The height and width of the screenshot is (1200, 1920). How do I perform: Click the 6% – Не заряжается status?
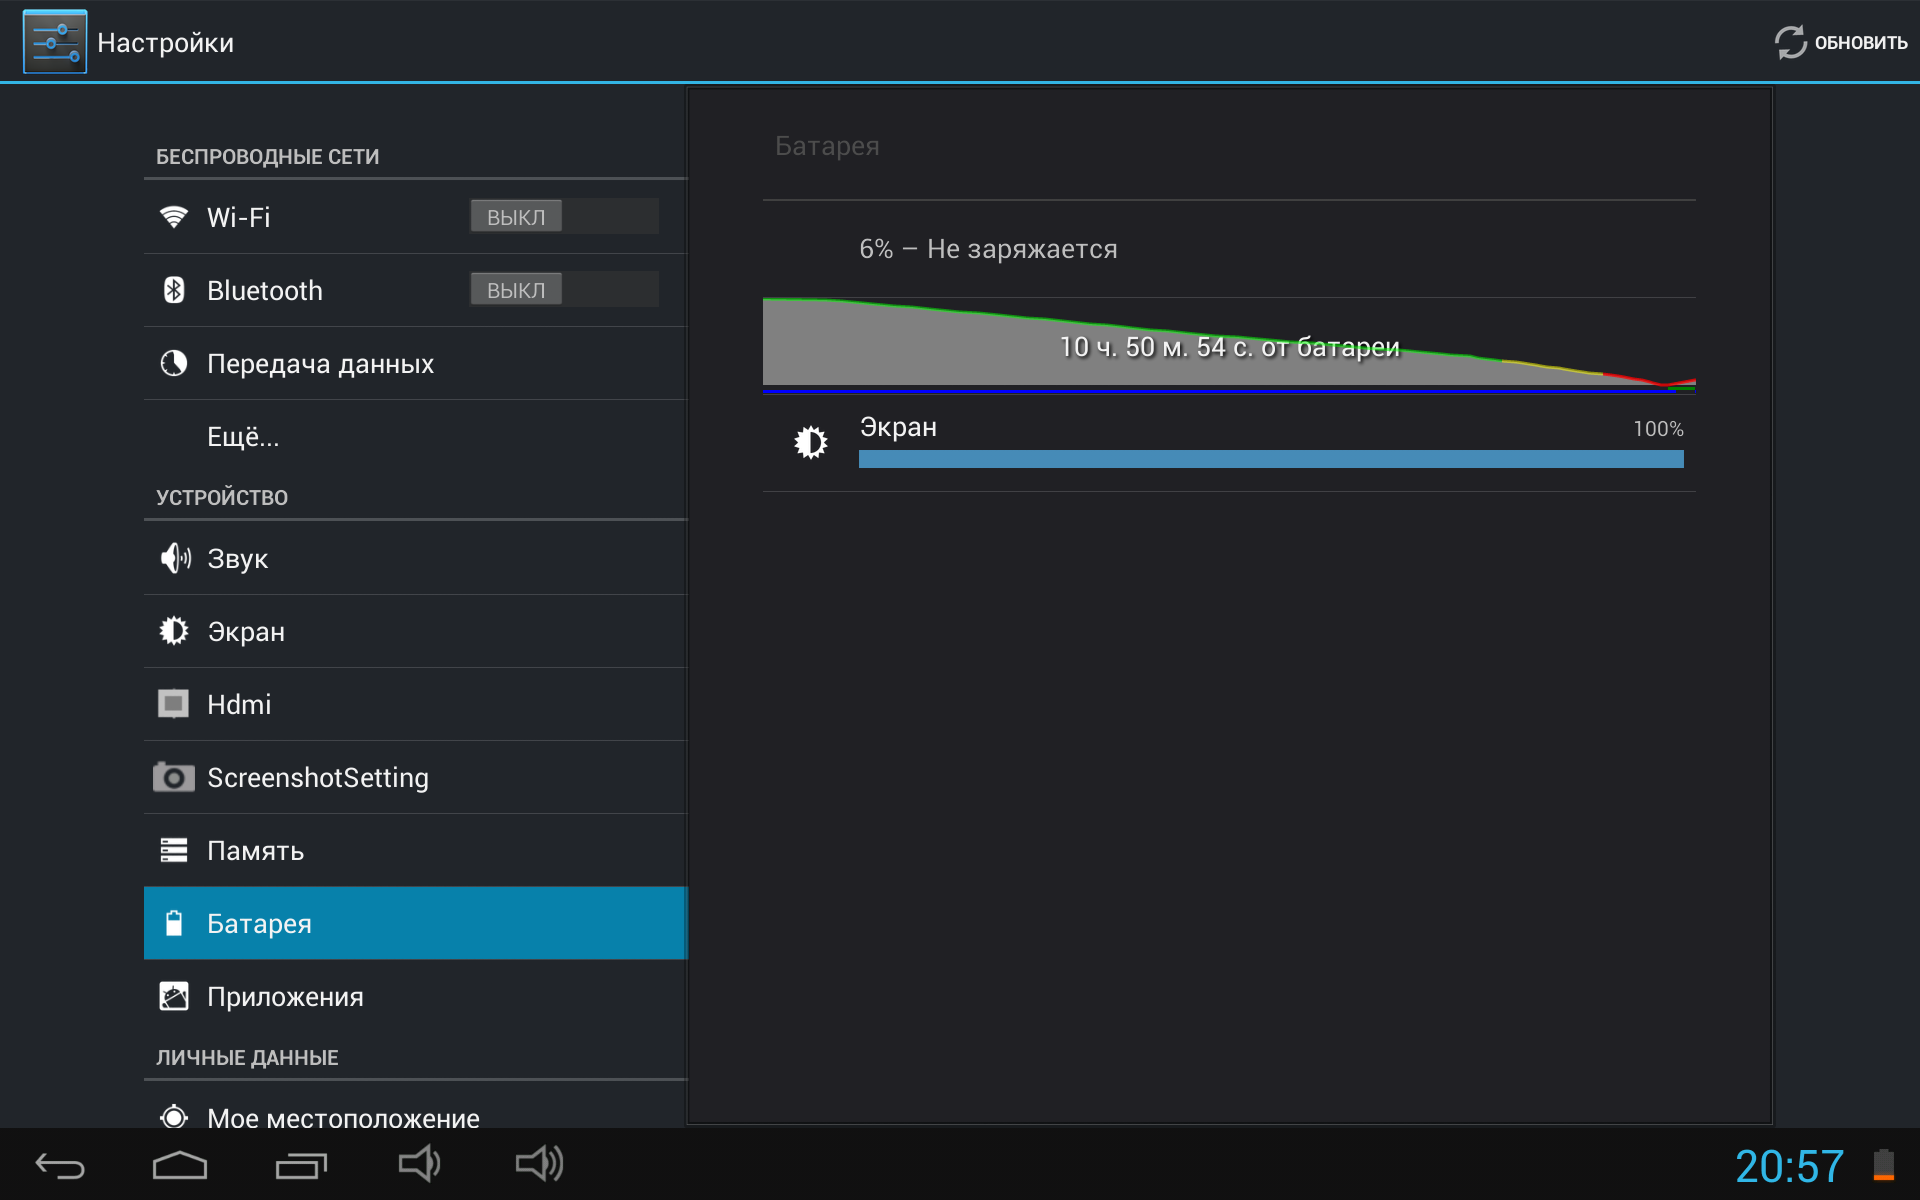coord(988,249)
